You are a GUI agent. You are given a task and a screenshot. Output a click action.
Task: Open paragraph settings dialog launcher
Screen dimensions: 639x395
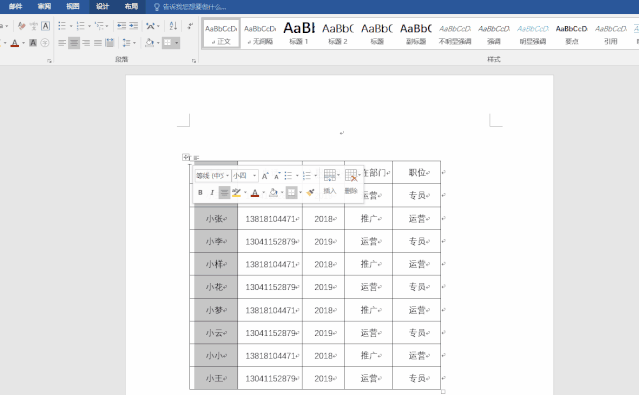194,61
